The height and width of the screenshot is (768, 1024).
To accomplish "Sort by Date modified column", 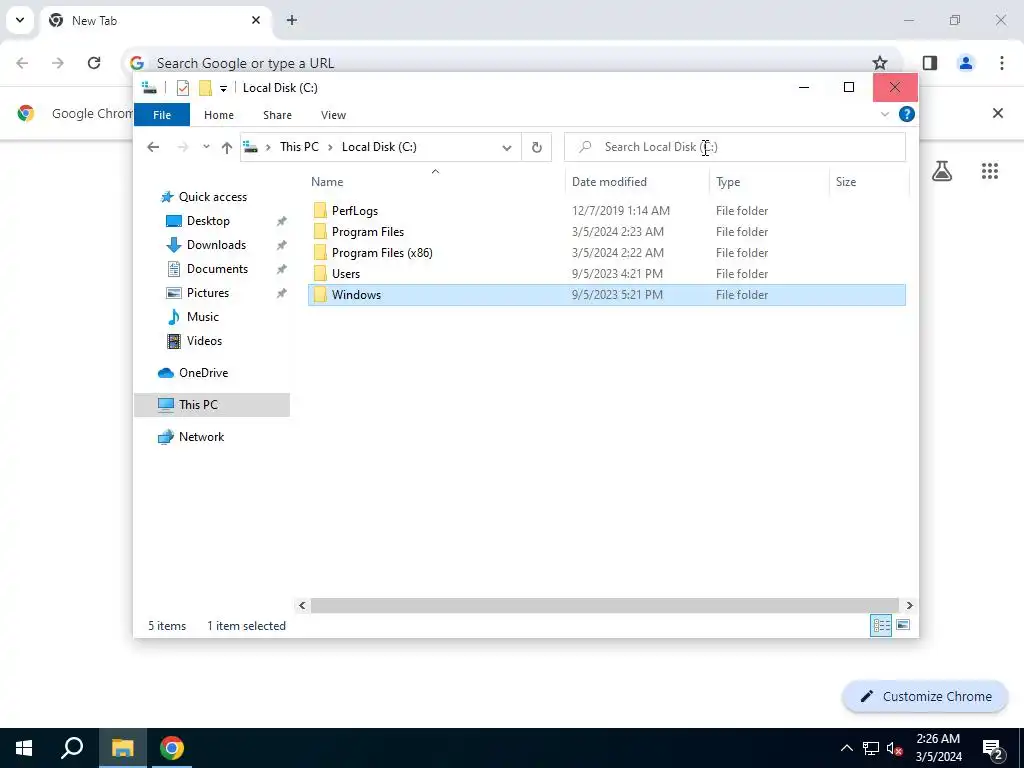I will click(x=637, y=182).
